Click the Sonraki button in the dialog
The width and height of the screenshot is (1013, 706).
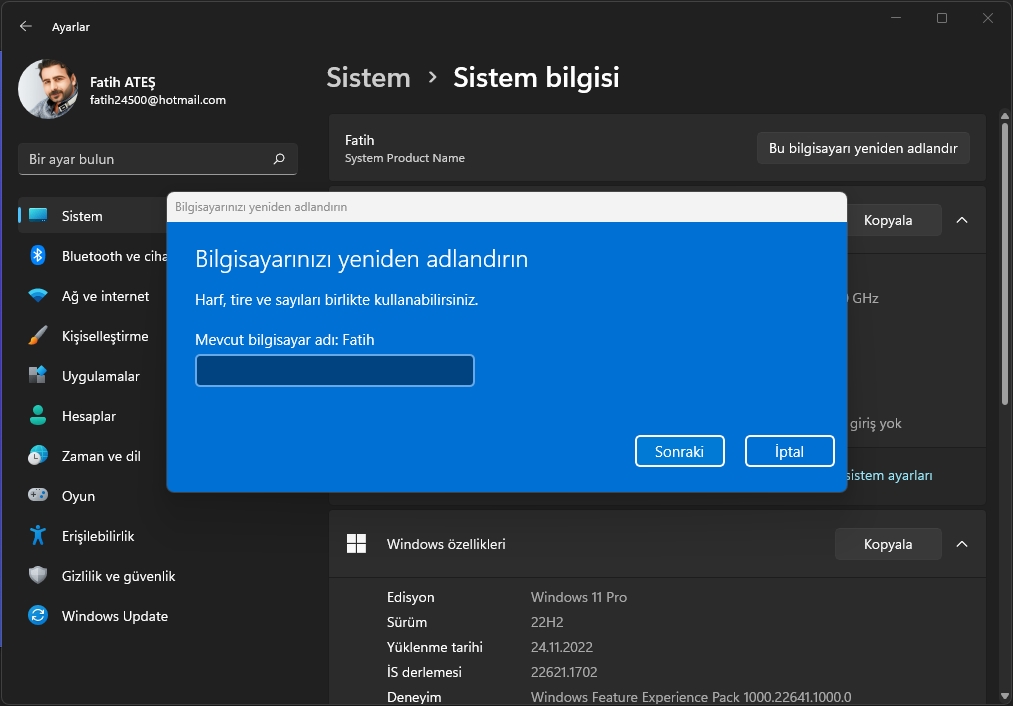pos(679,451)
